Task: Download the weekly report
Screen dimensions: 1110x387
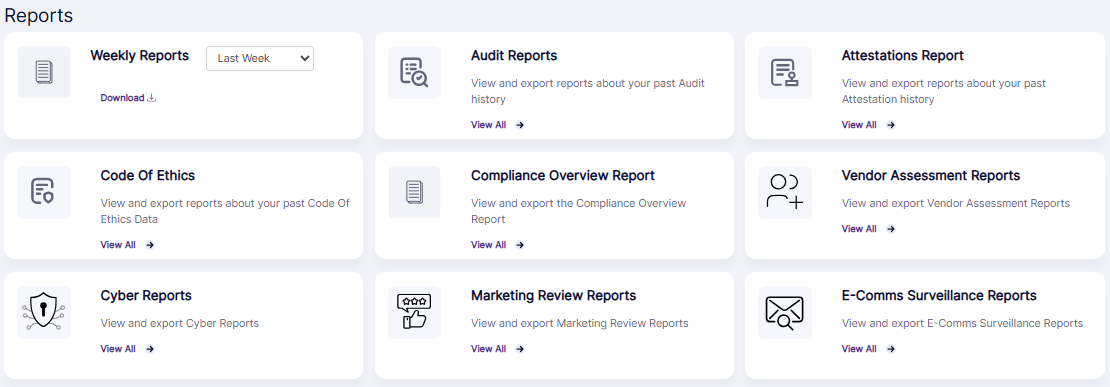Action: (x=128, y=98)
